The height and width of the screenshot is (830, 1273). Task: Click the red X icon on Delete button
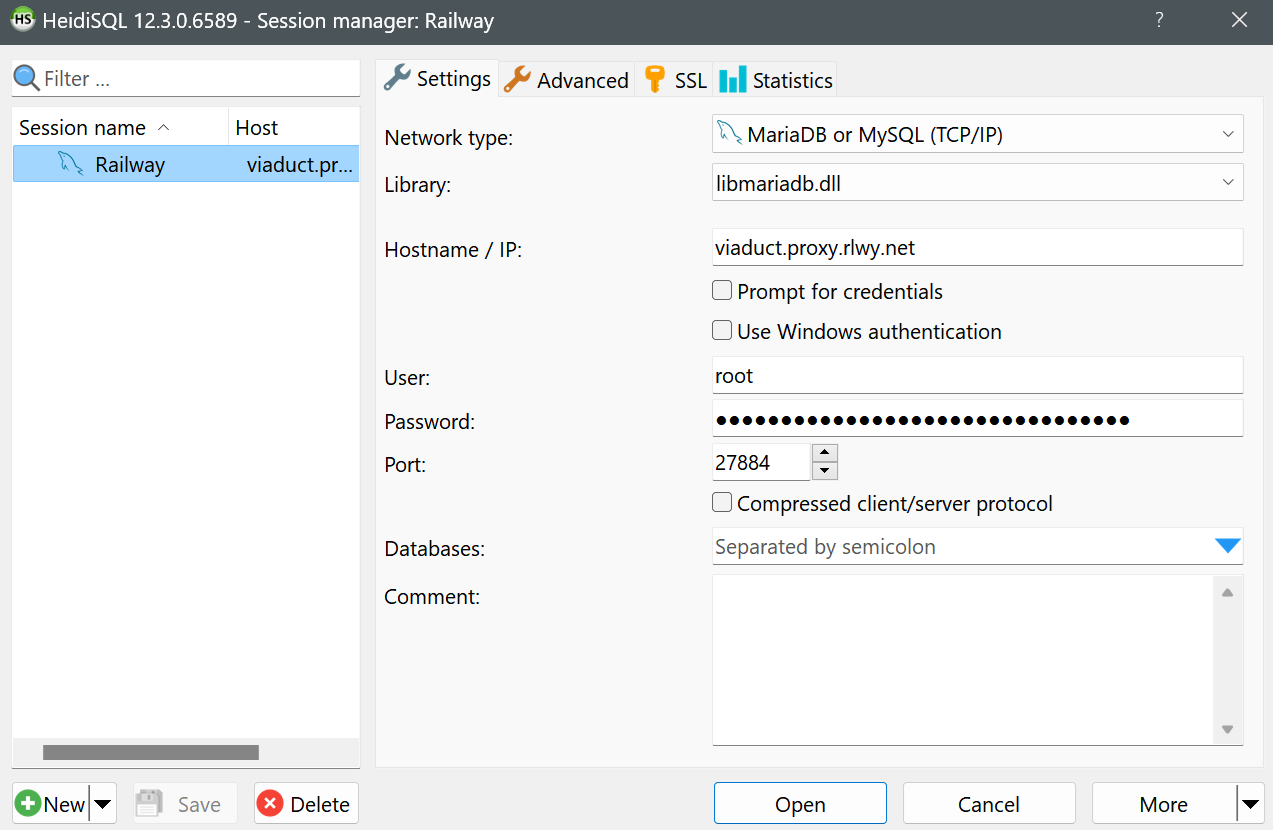point(270,804)
